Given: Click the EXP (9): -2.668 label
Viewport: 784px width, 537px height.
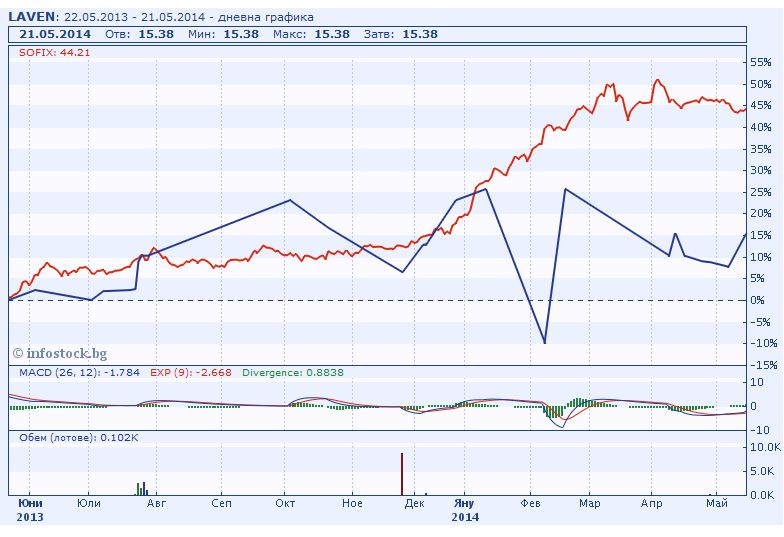Looking at the screenshot, I should click(191, 372).
